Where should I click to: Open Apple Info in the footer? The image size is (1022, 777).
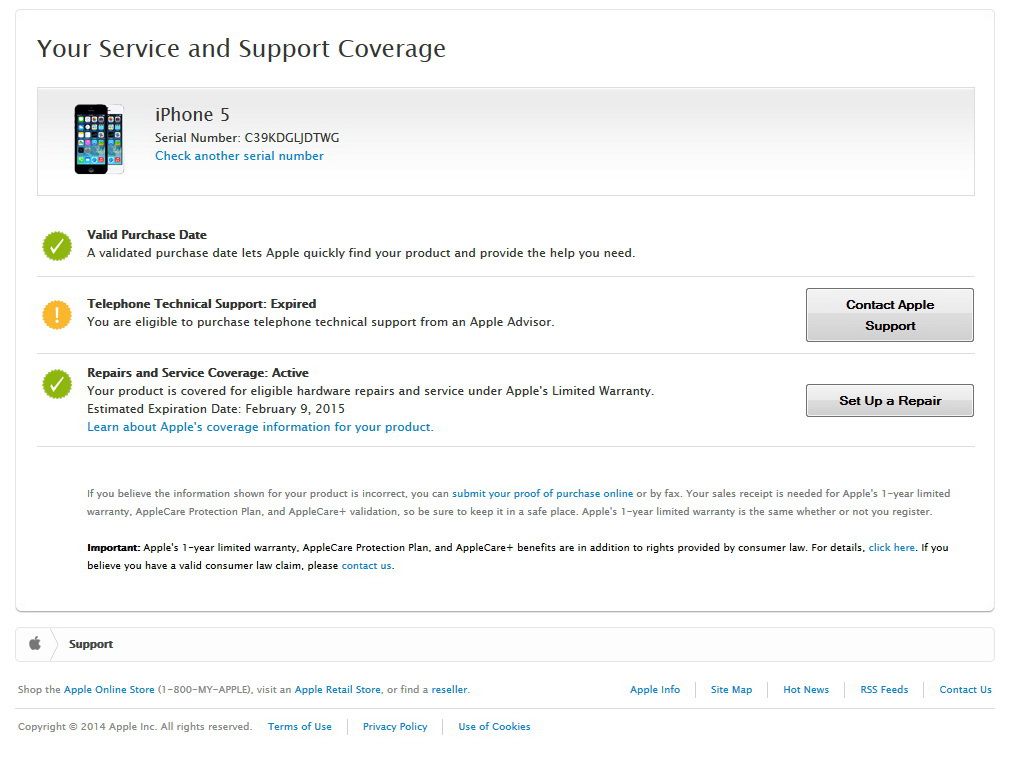point(654,690)
